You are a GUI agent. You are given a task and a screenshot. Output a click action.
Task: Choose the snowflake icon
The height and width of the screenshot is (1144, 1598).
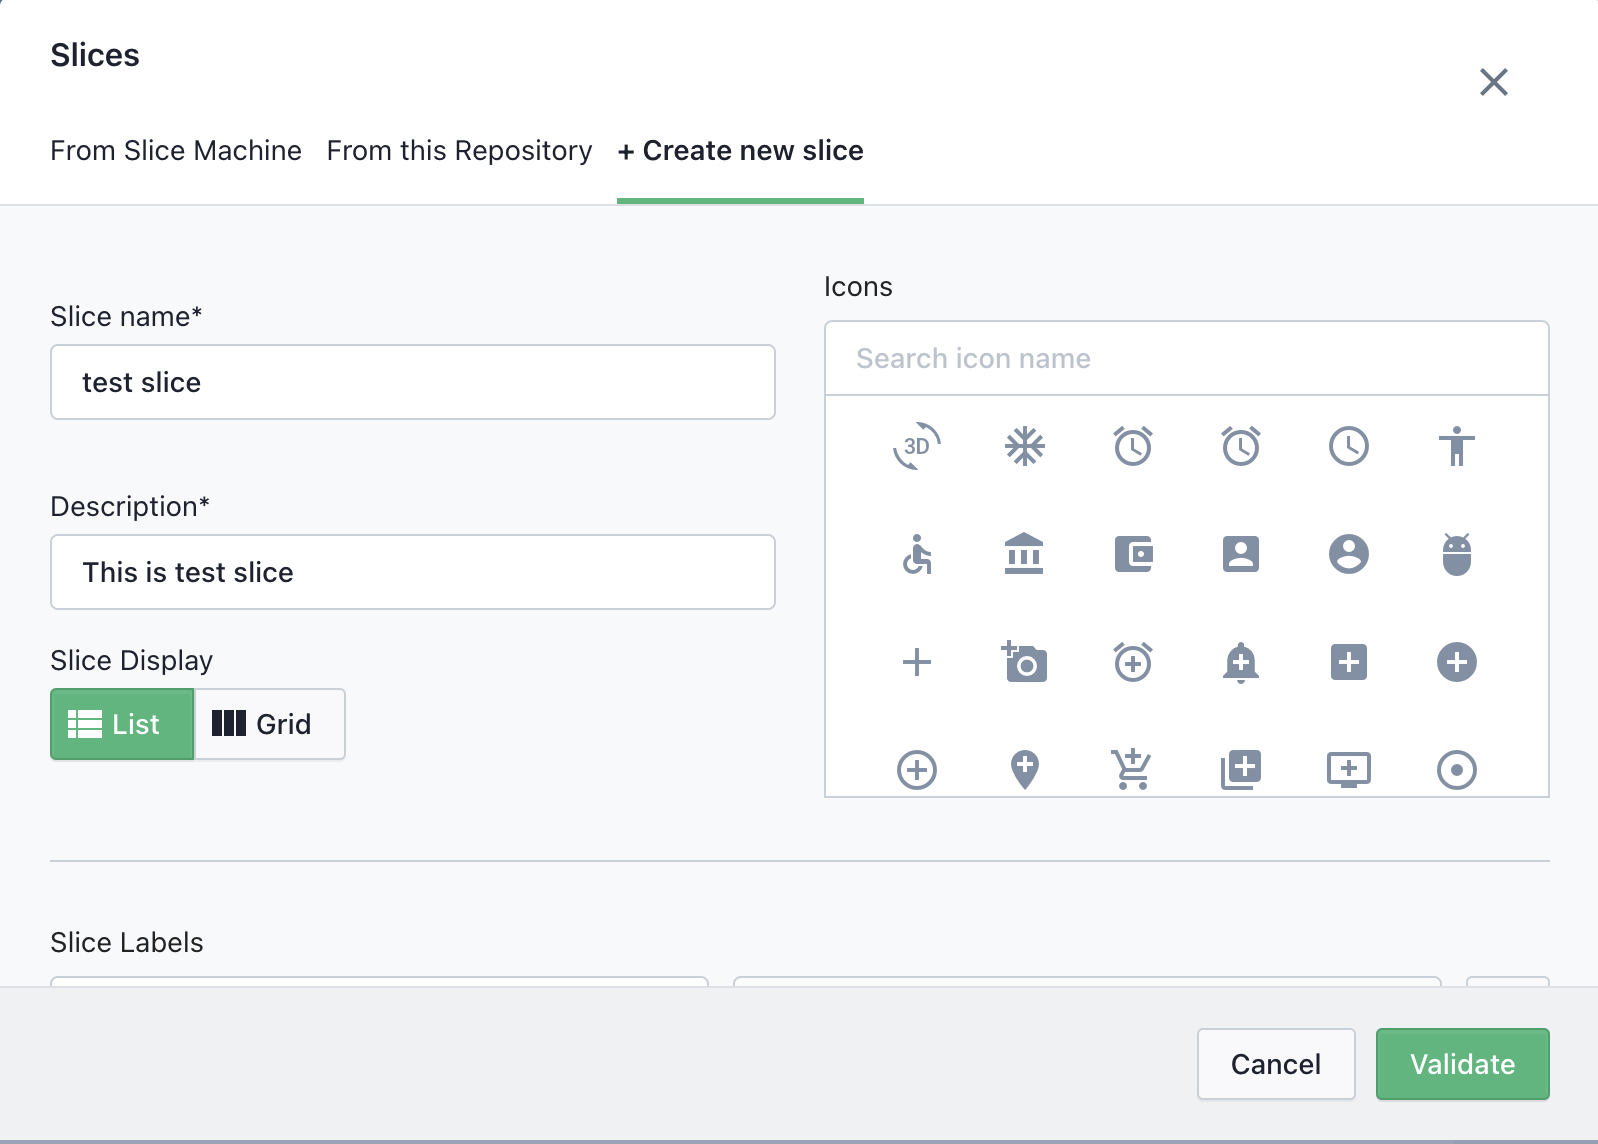[x=1024, y=446]
